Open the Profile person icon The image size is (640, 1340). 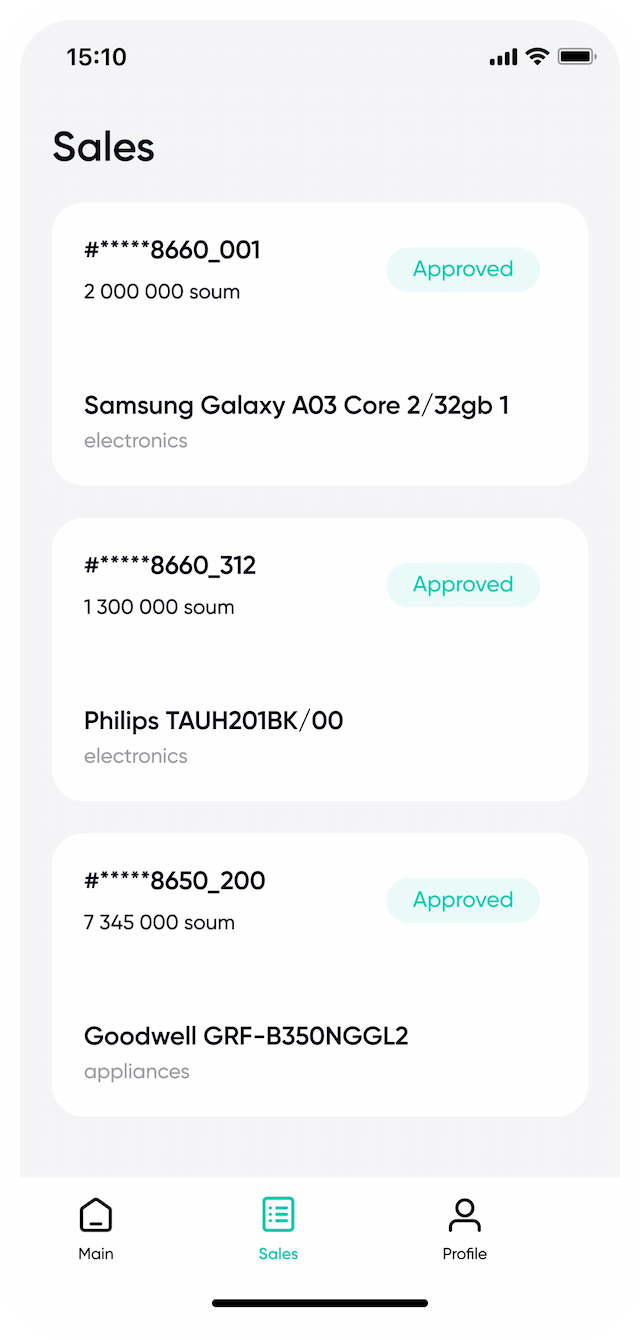[x=465, y=1215]
